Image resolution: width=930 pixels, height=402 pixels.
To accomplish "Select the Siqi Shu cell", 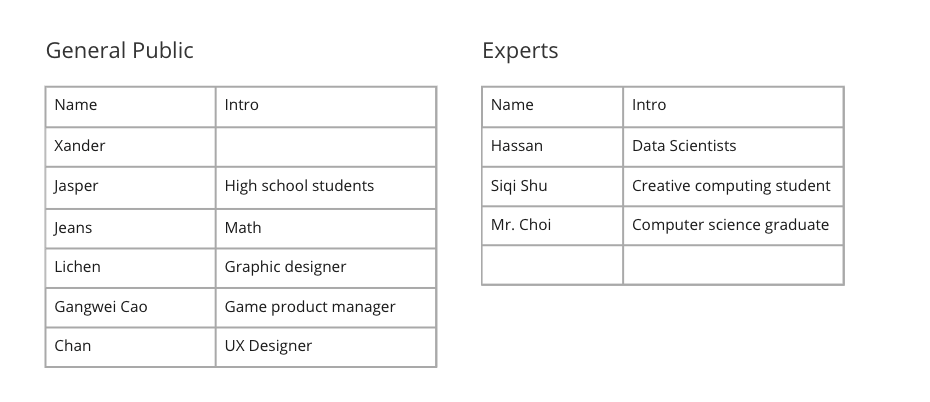I will pos(552,186).
